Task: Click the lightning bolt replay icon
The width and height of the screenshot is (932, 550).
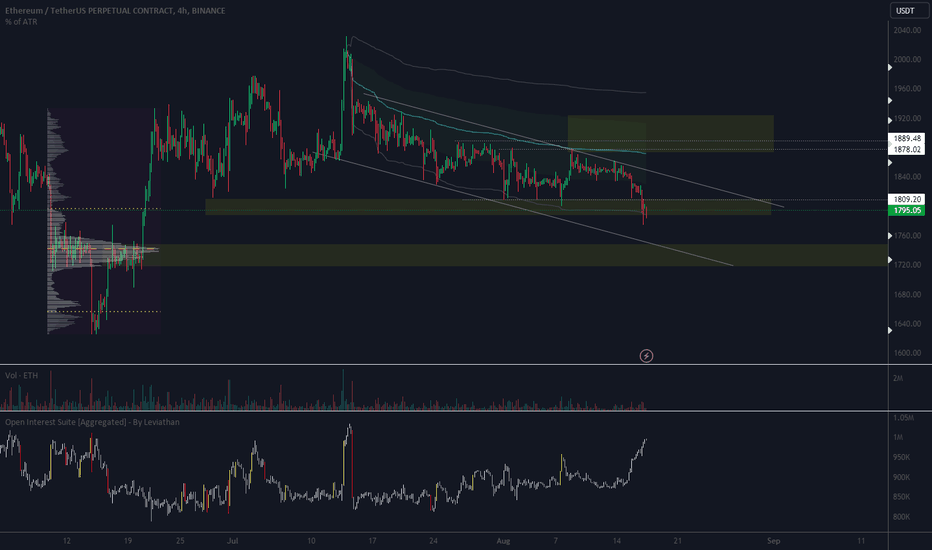Action: coord(646,356)
